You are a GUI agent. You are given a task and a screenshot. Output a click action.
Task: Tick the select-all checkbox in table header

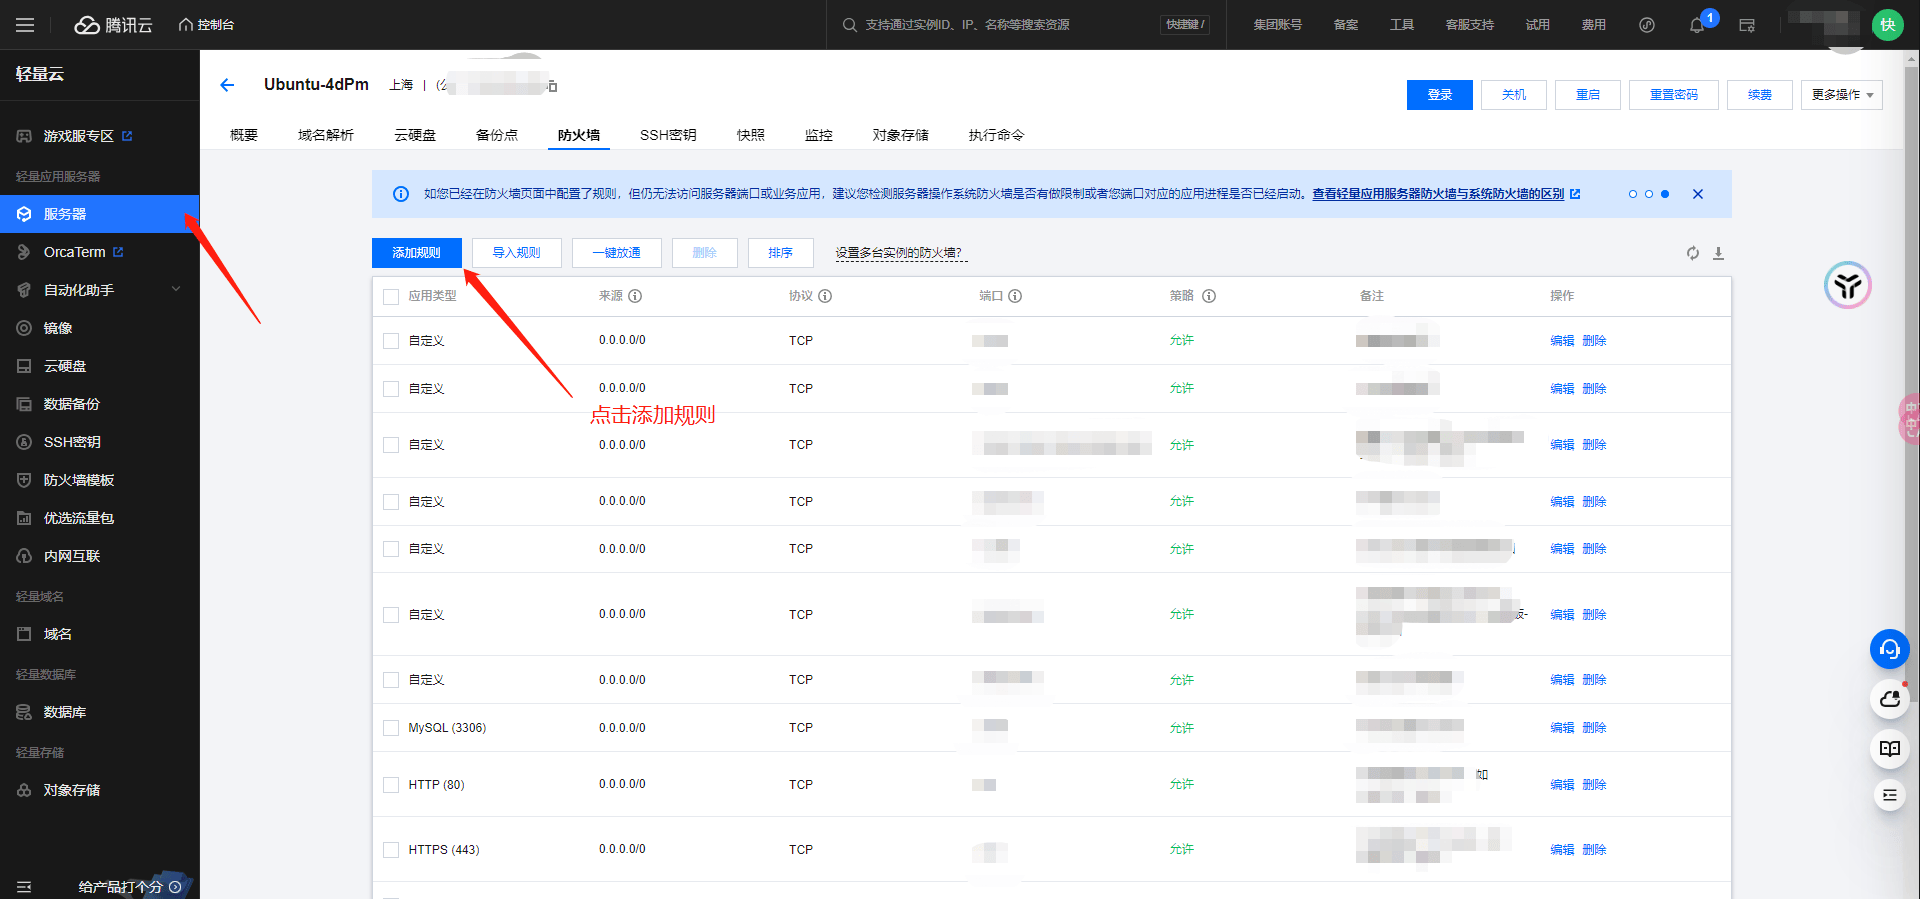(391, 296)
